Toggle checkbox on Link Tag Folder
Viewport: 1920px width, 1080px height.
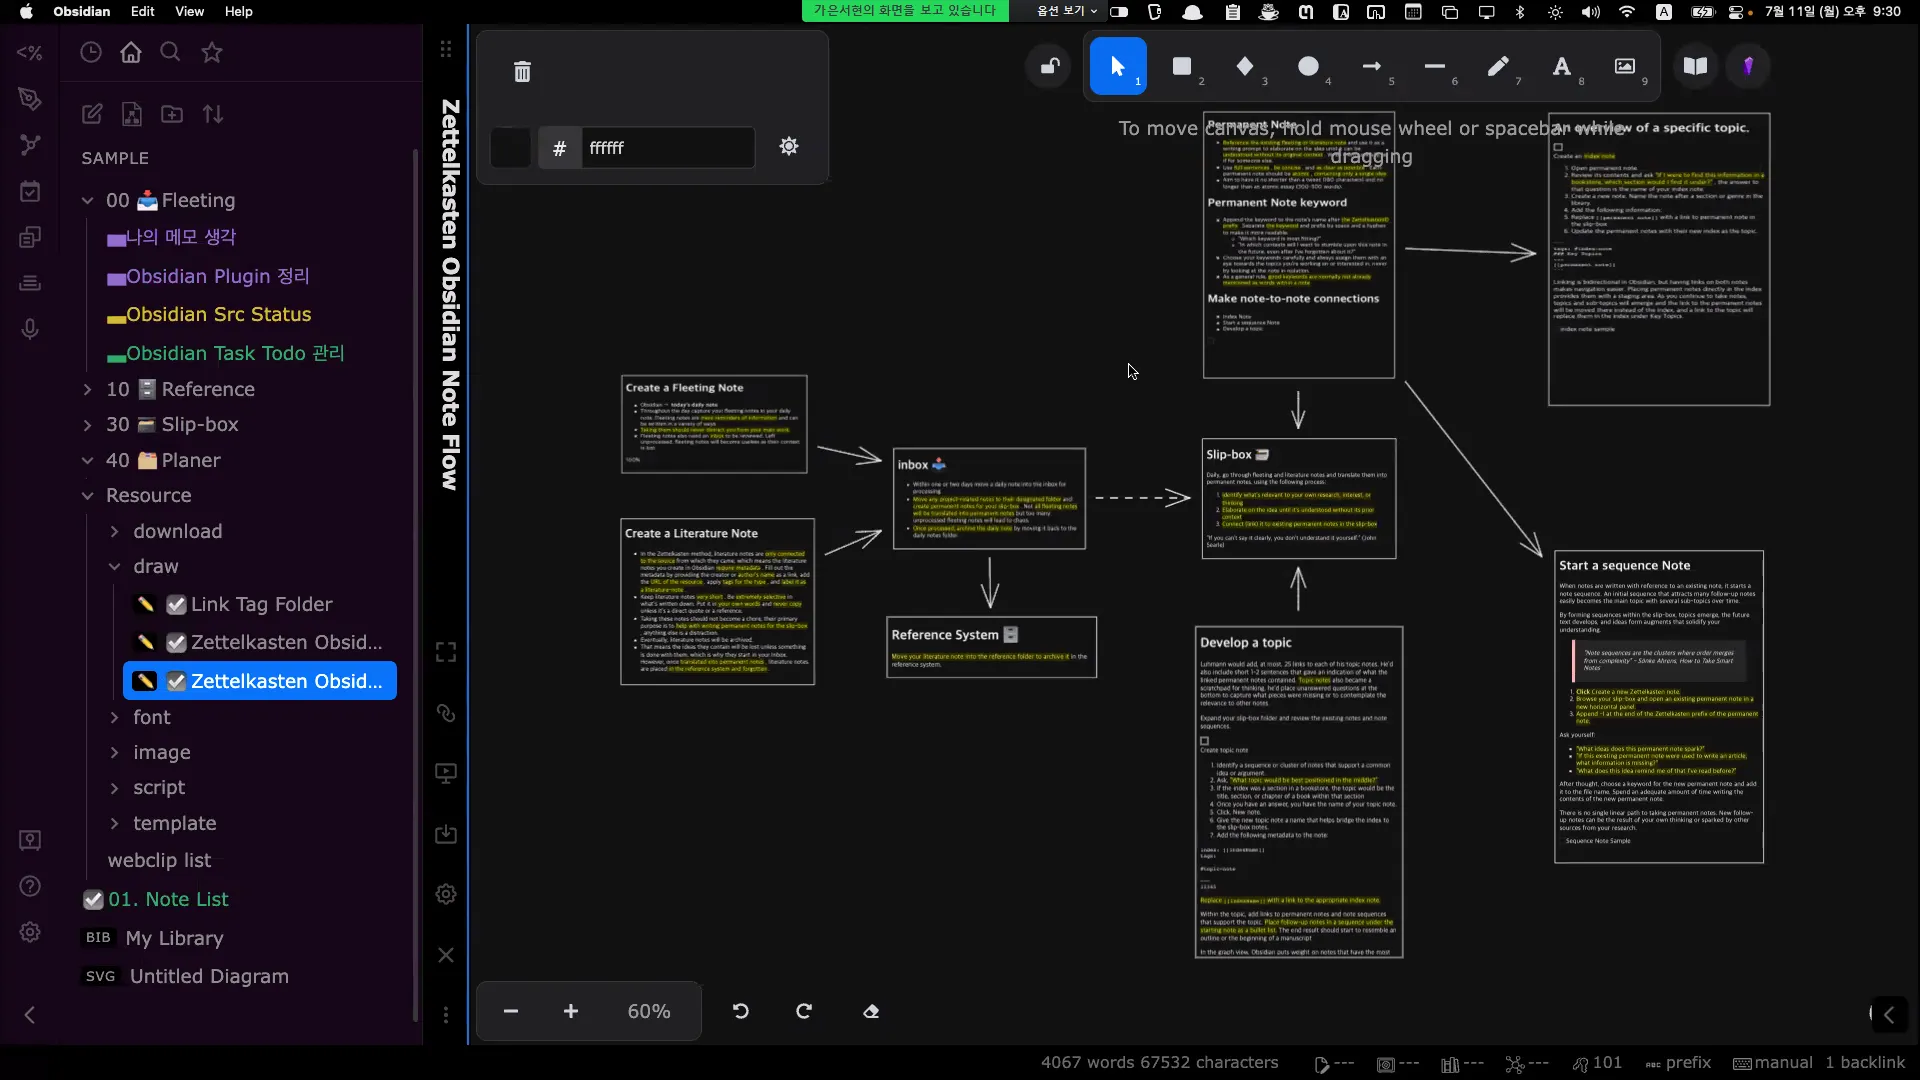pyautogui.click(x=177, y=605)
